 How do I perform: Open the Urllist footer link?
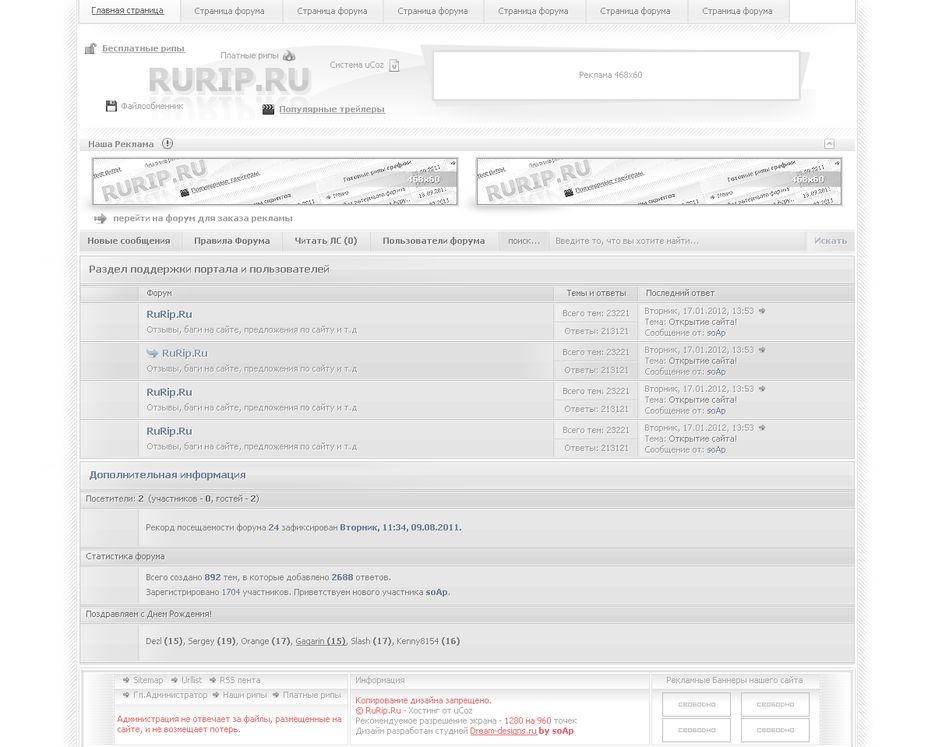point(191,680)
